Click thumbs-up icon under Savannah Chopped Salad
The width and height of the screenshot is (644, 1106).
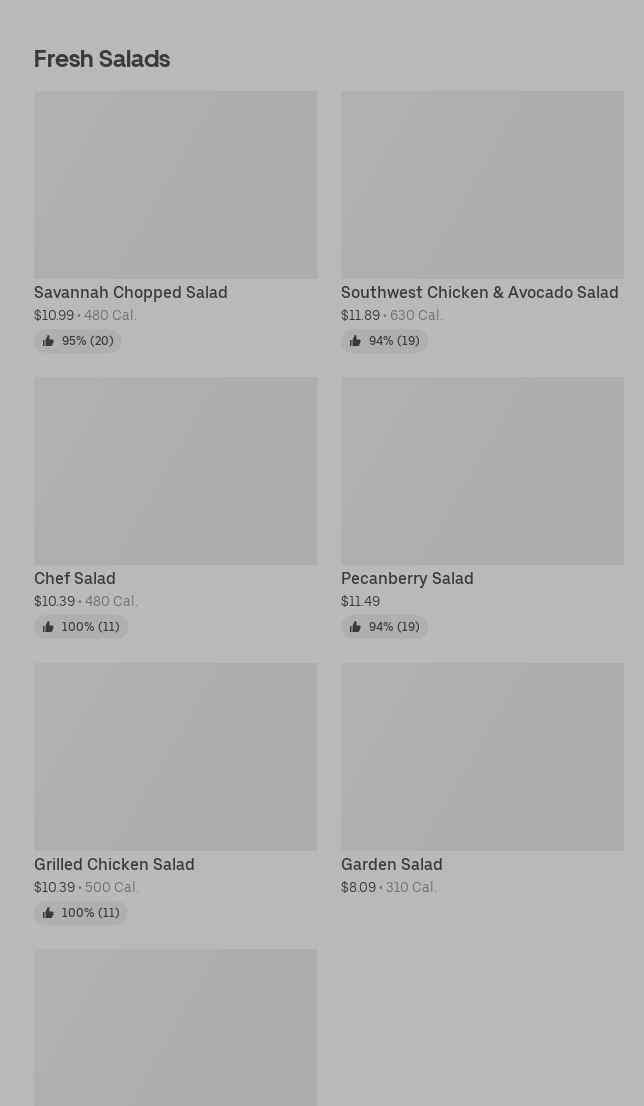pos(48,341)
